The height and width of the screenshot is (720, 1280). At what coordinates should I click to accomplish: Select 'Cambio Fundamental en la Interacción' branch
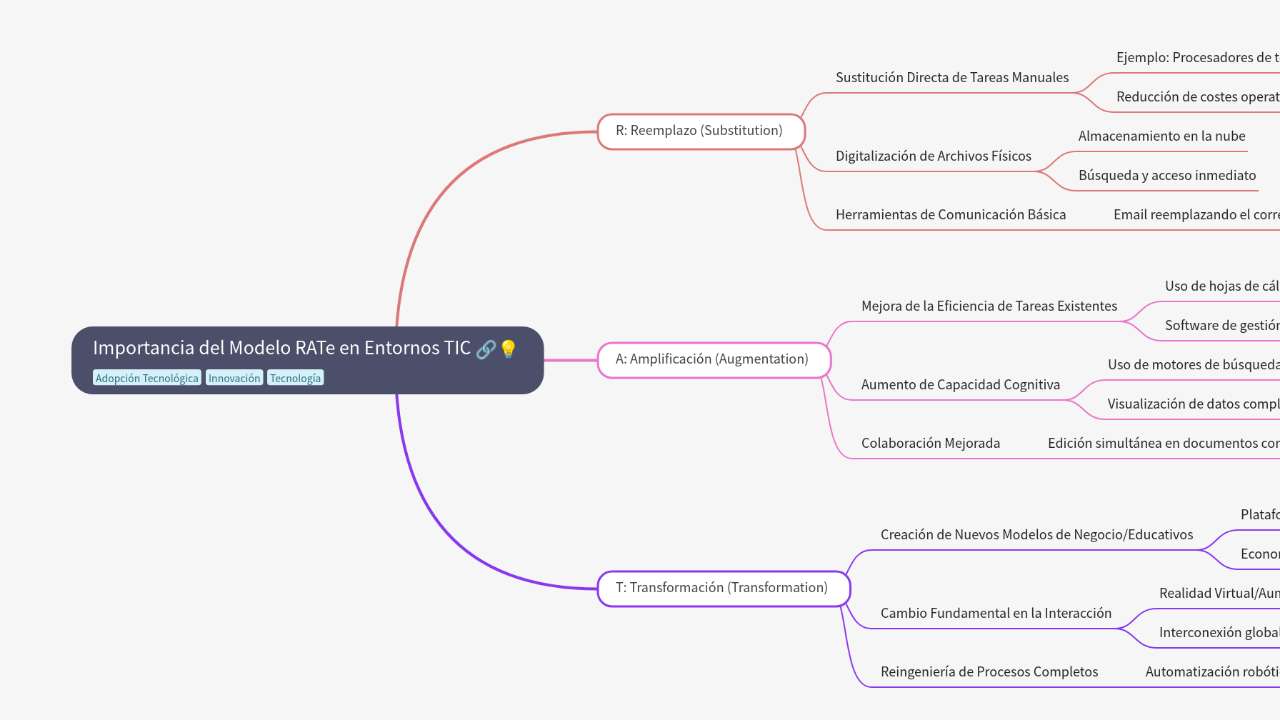[995, 614]
